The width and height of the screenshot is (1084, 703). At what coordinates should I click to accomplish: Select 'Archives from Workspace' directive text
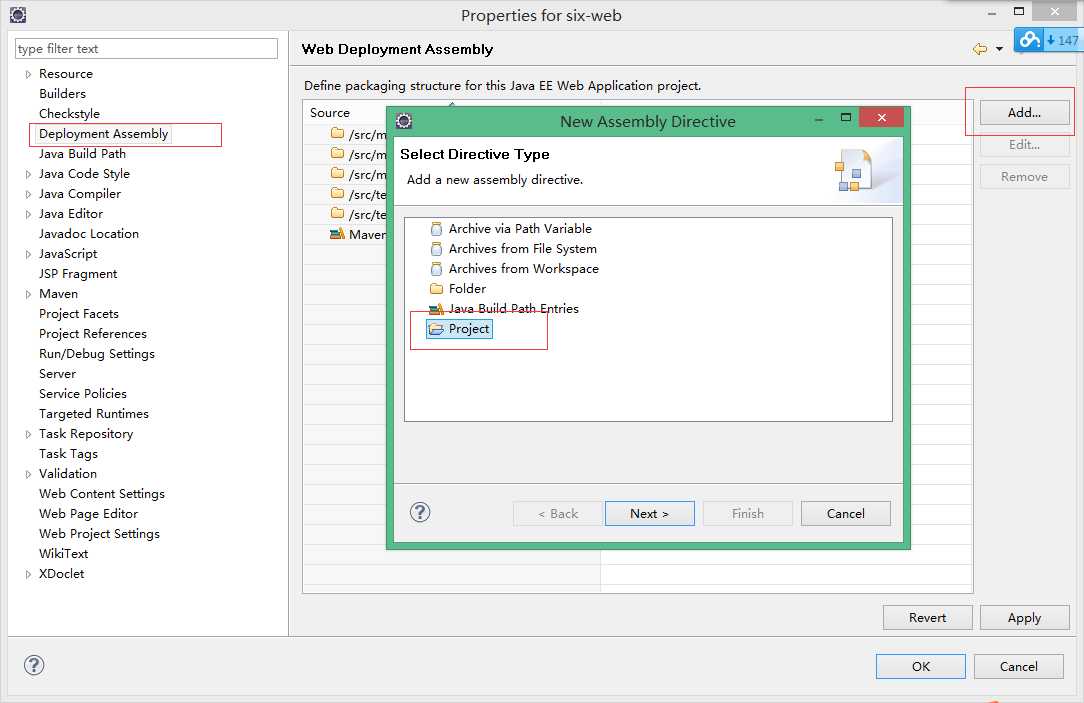click(523, 269)
